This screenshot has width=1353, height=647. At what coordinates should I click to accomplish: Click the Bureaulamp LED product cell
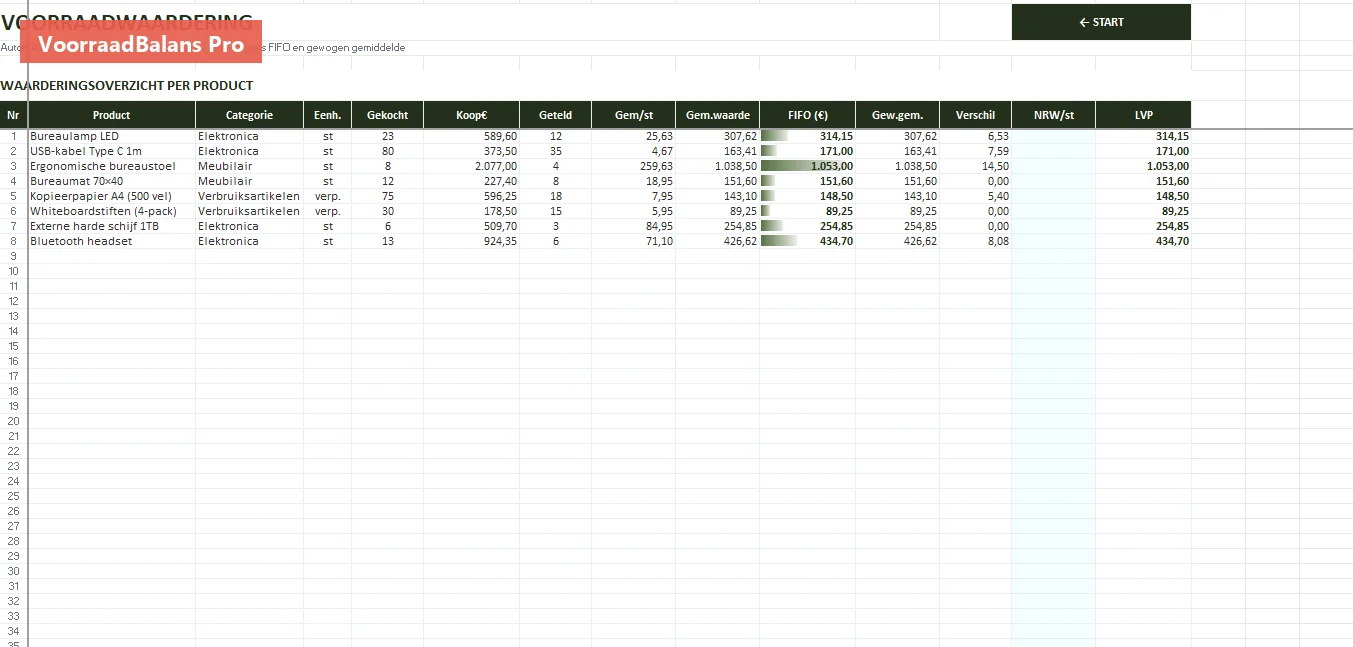[112, 136]
